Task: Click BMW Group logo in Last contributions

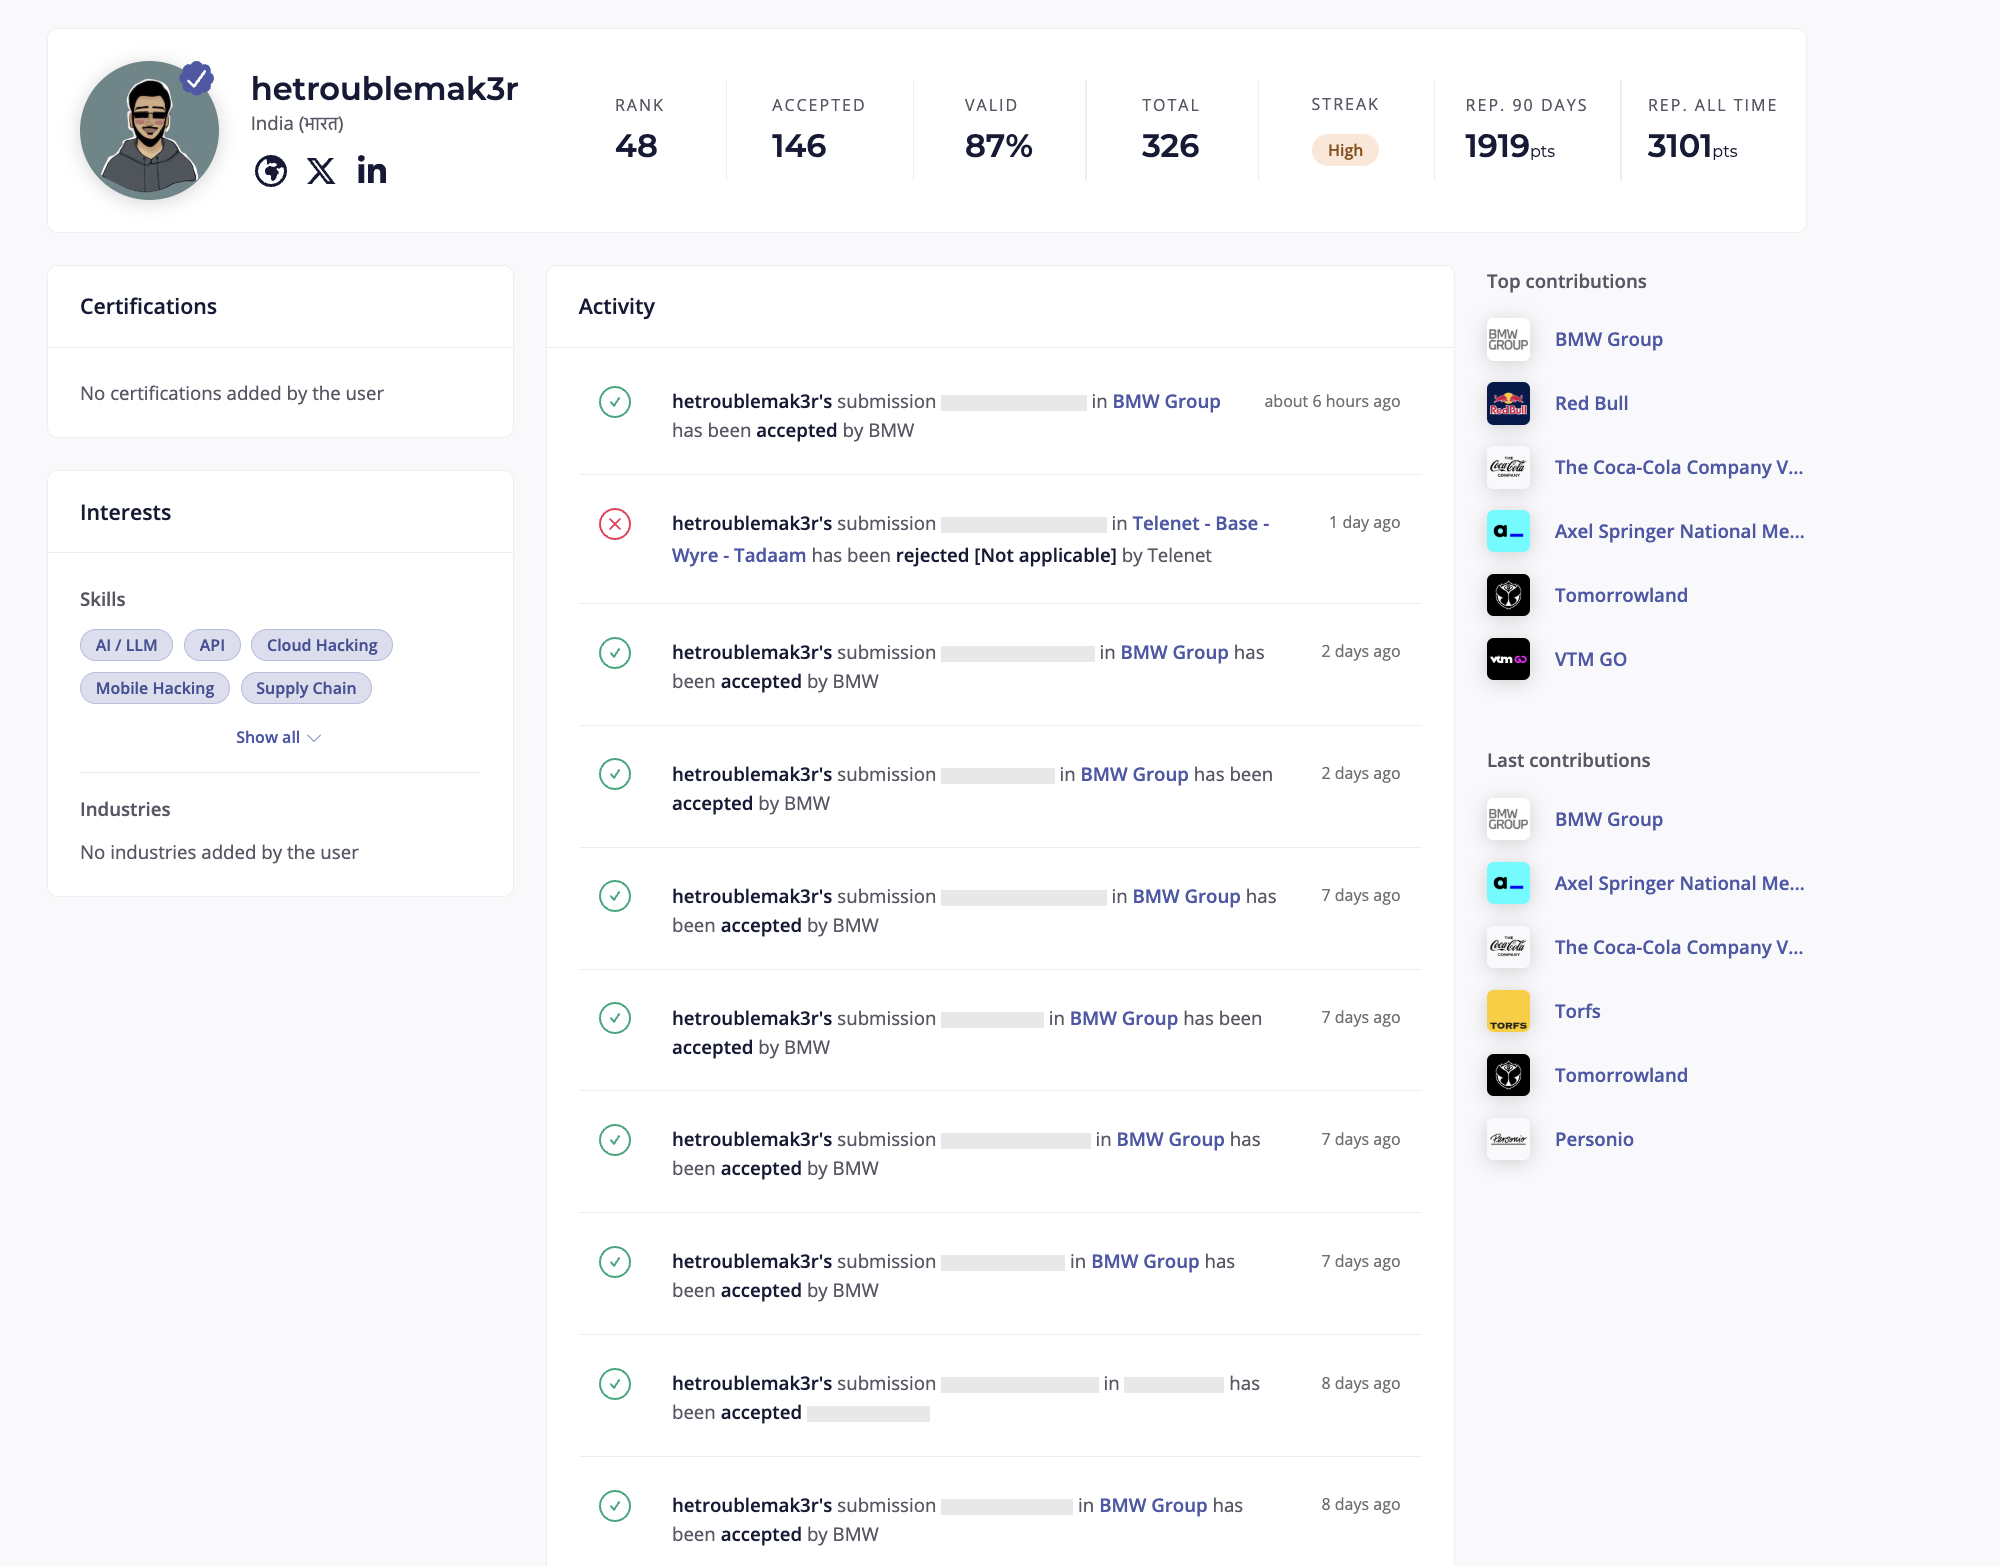Action: 1508,819
